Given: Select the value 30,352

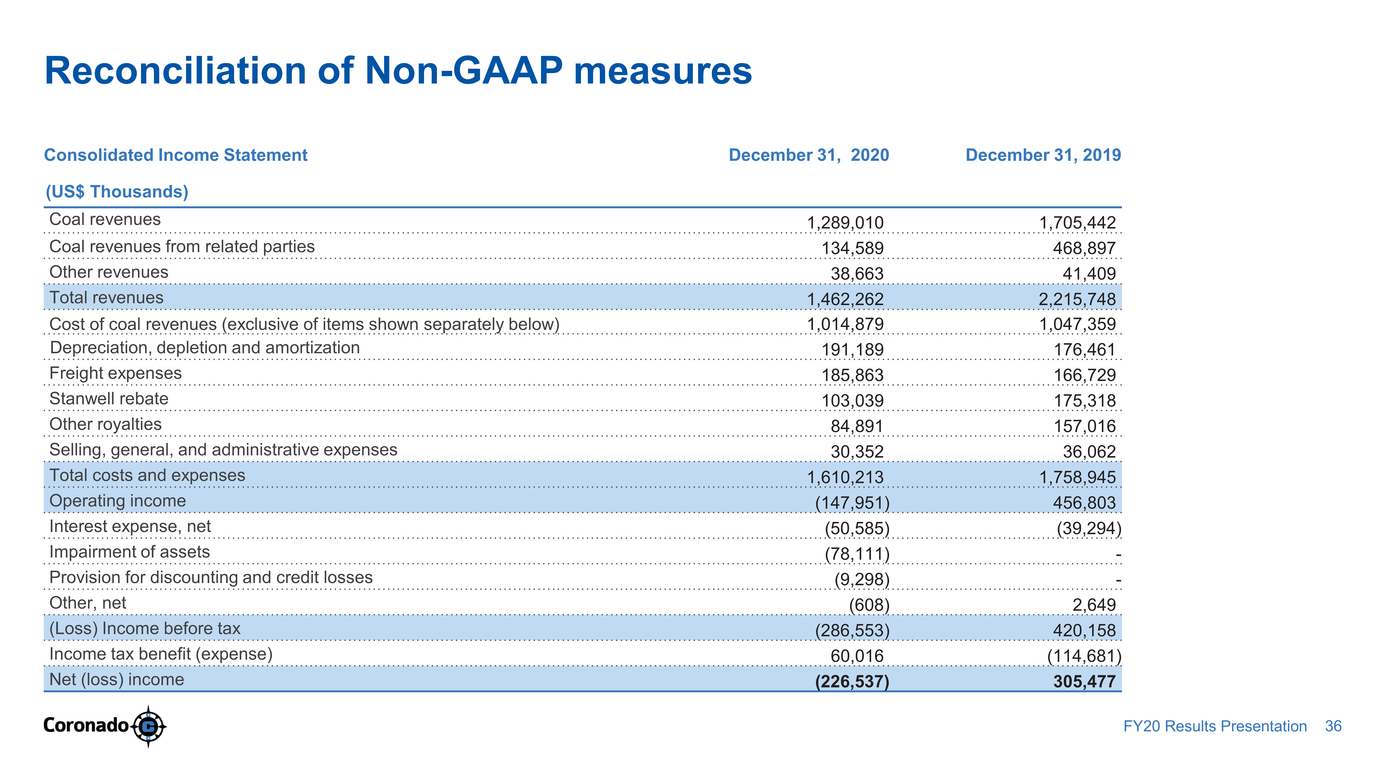Looking at the screenshot, I should click(857, 452).
